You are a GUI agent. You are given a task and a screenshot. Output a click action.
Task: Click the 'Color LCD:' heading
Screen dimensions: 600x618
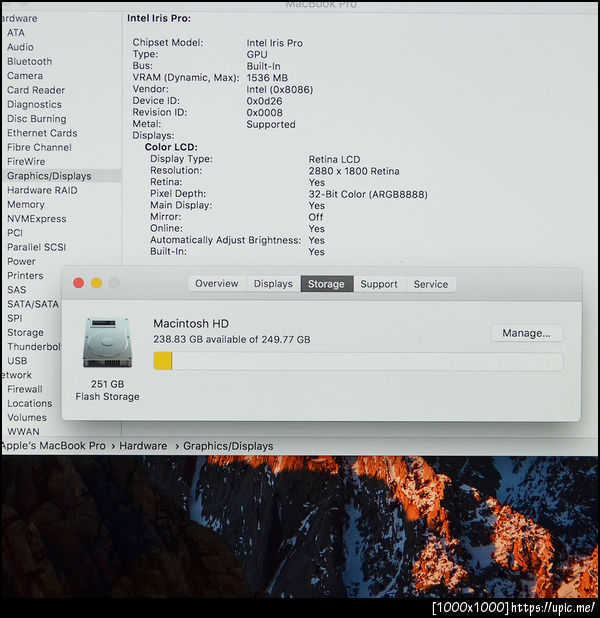pyautogui.click(x=171, y=147)
